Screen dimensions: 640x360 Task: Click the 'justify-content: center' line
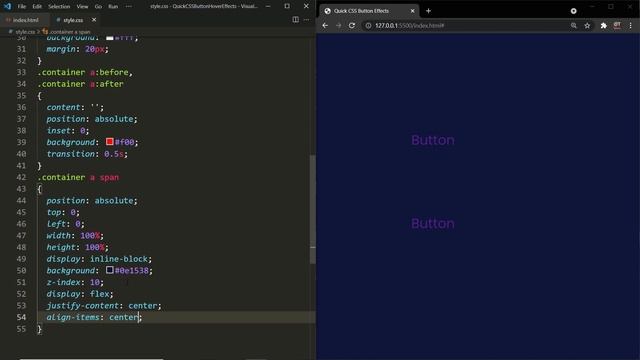pyautogui.click(x=104, y=305)
